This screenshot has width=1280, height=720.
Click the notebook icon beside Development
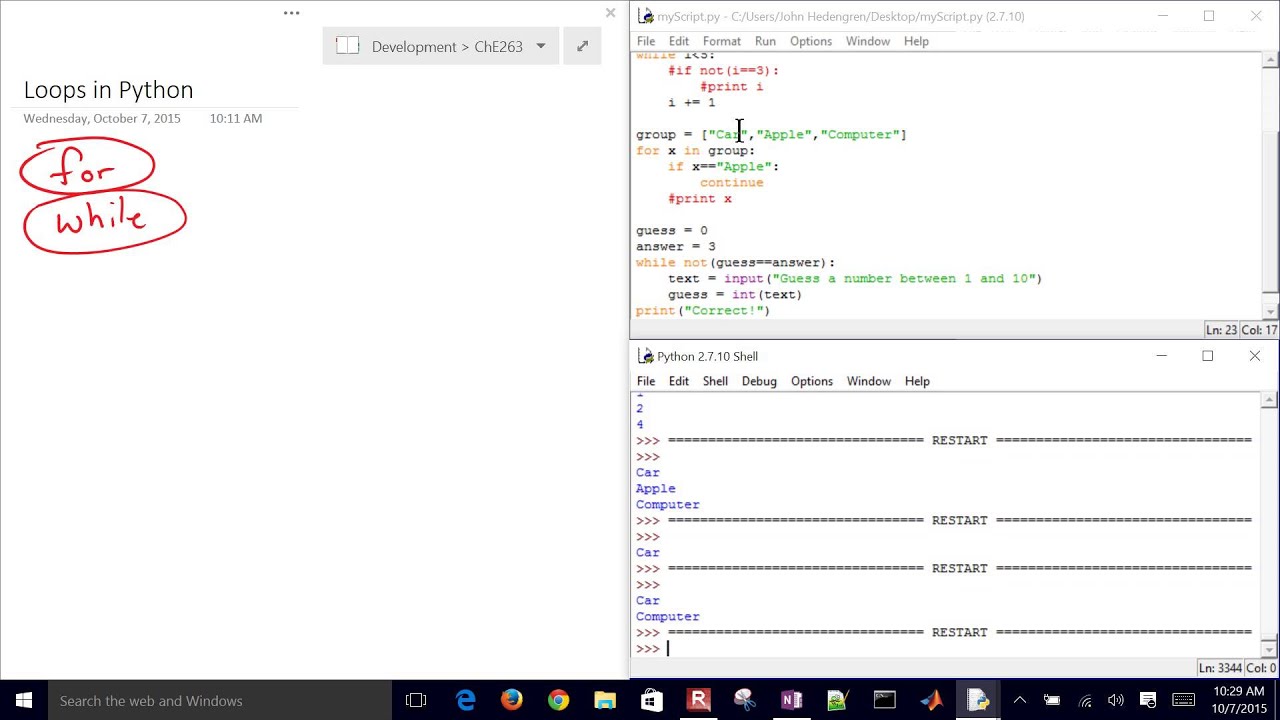(347, 46)
